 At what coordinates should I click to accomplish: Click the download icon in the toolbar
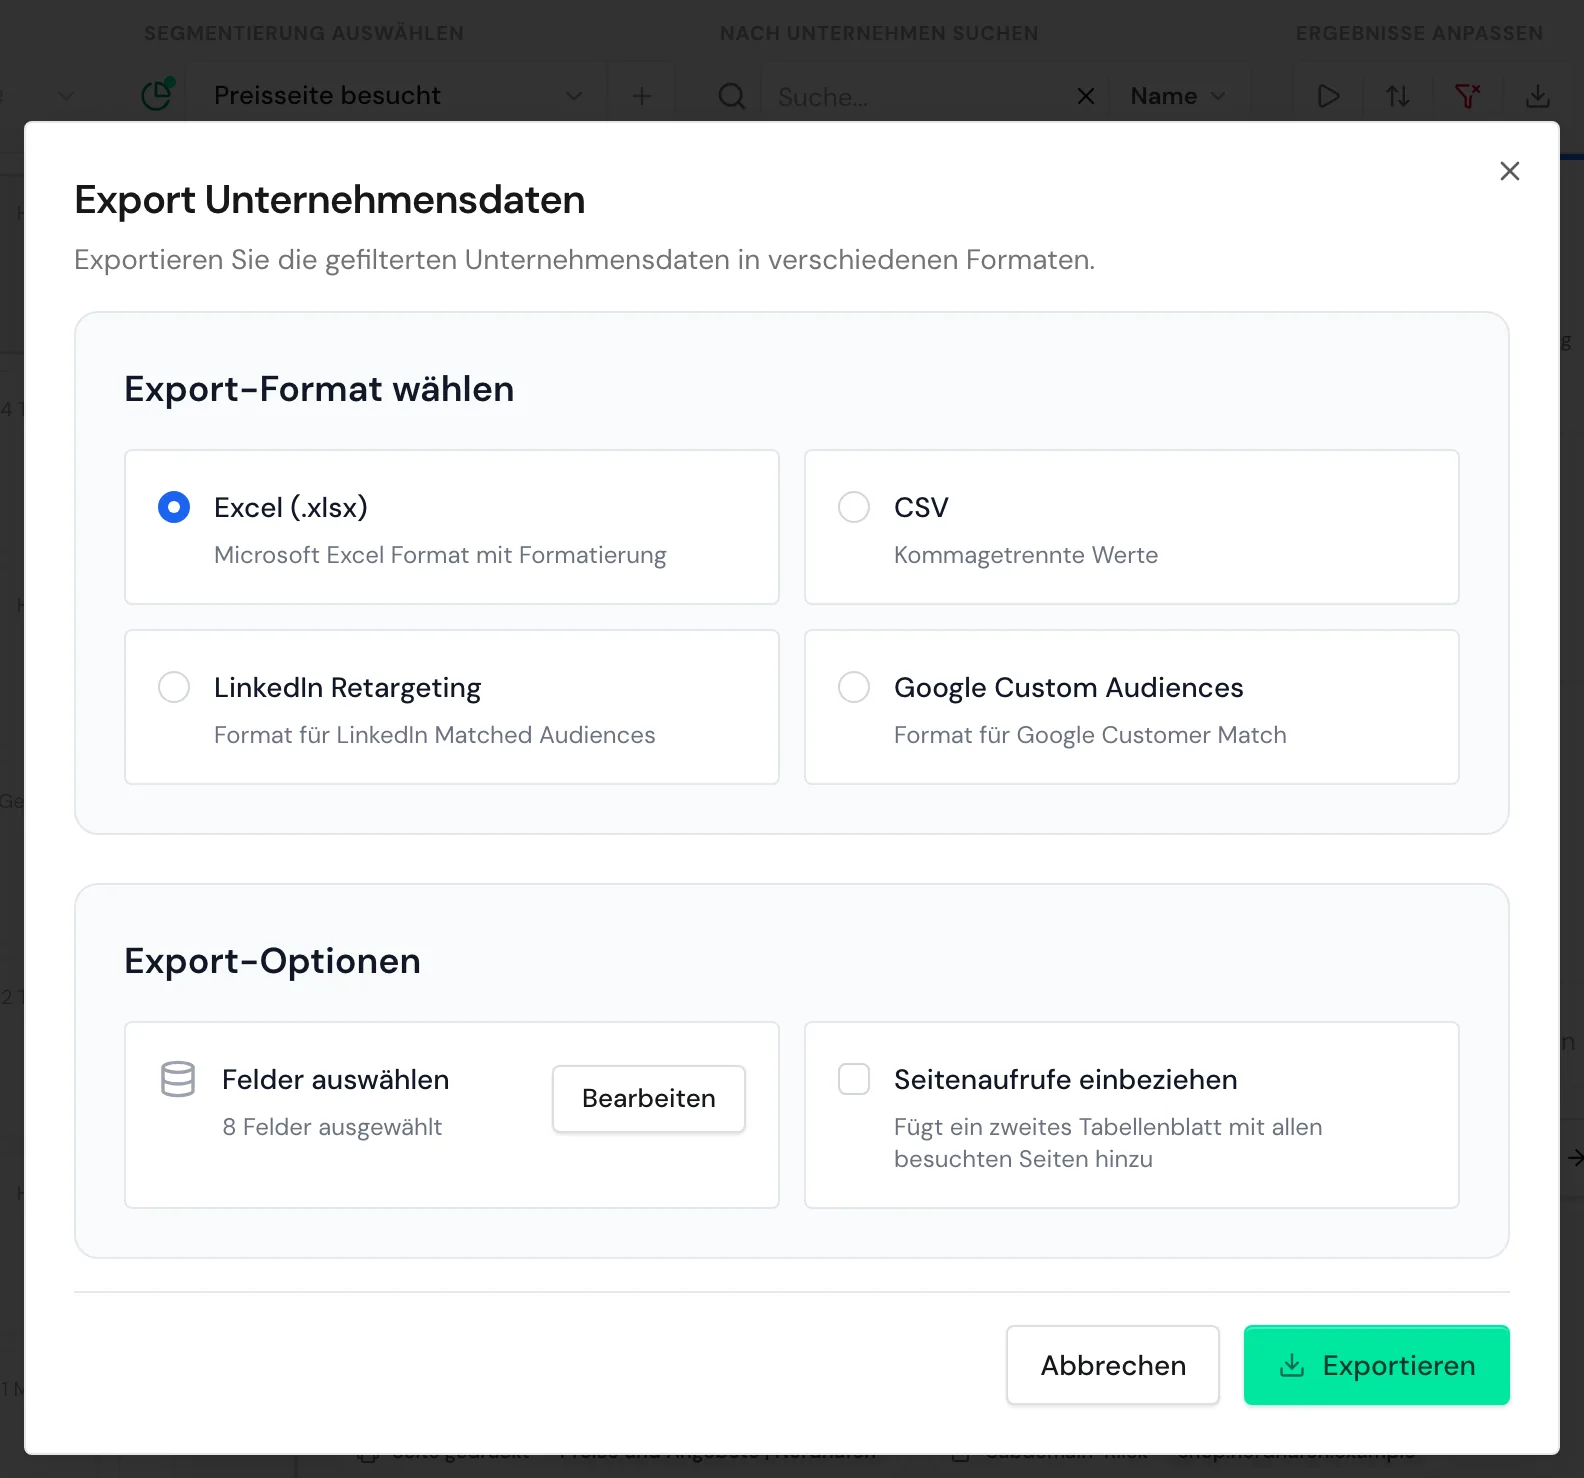click(1538, 96)
